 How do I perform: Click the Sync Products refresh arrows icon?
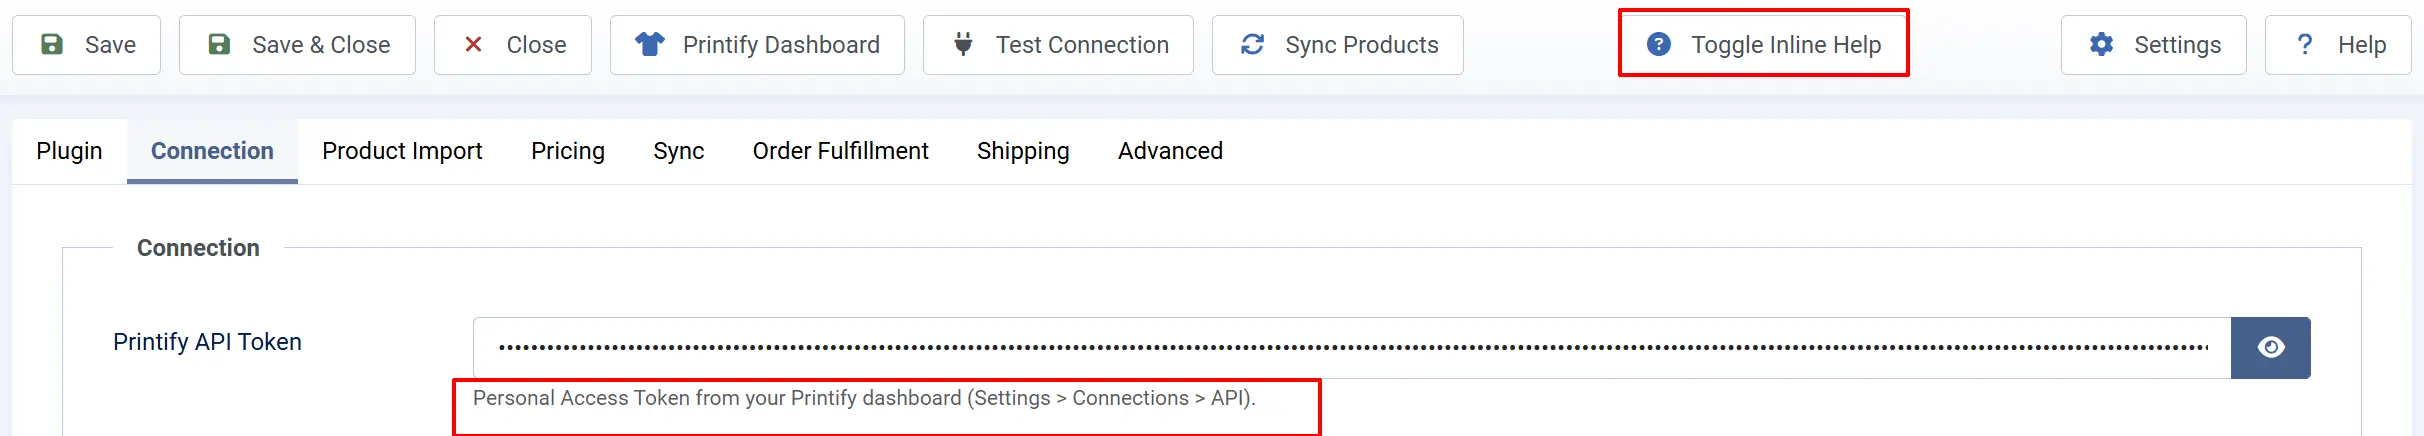[x=1253, y=45]
